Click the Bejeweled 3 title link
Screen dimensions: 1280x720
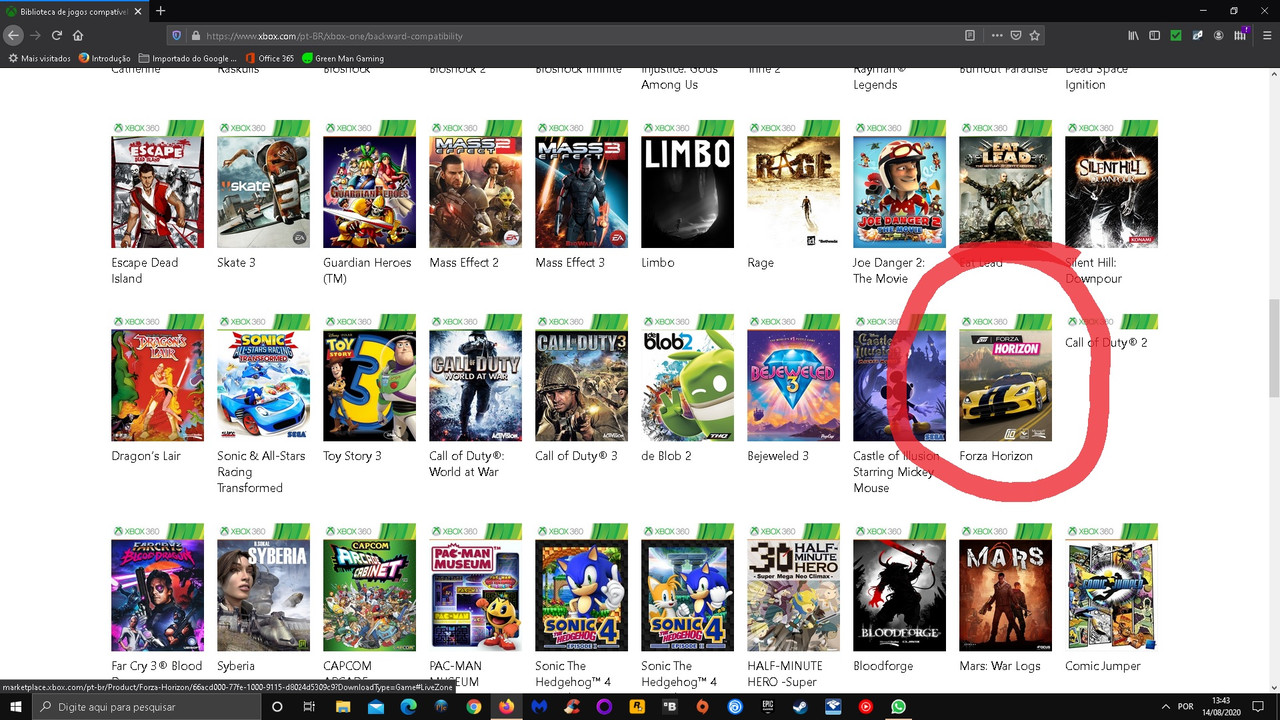coord(778,456)
